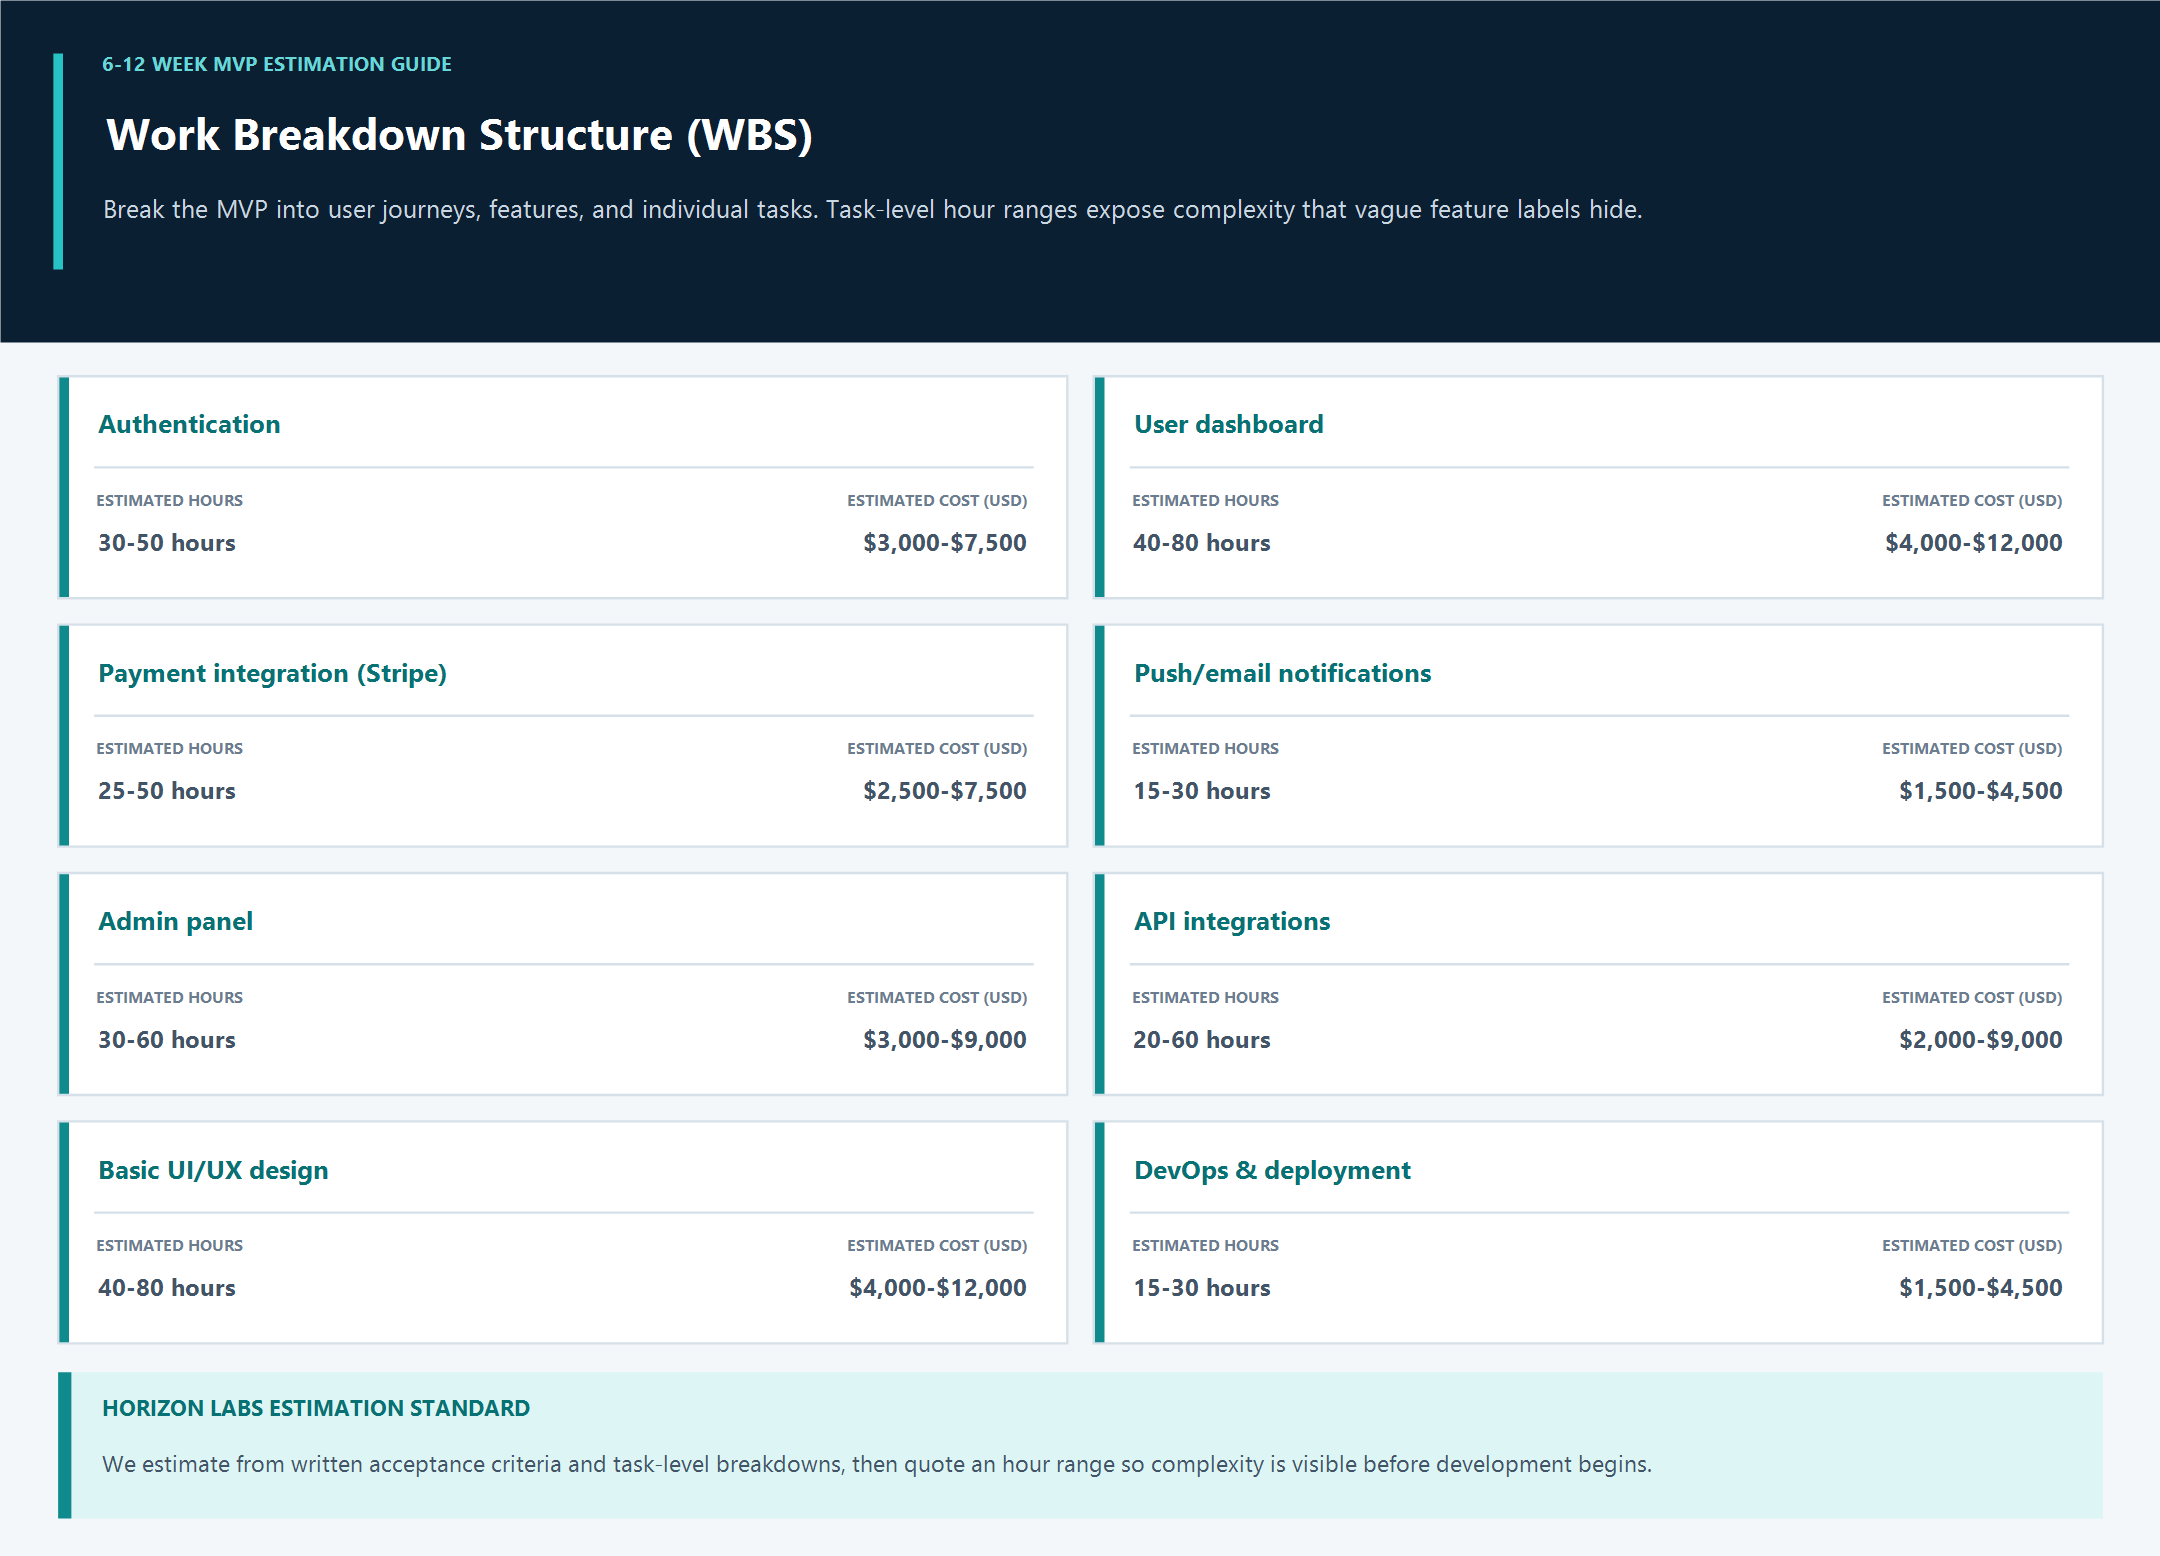Click API integrations cost $2,000-$9,000
This screenshot has height=1556, width=2160.
click(1980, 1040)
